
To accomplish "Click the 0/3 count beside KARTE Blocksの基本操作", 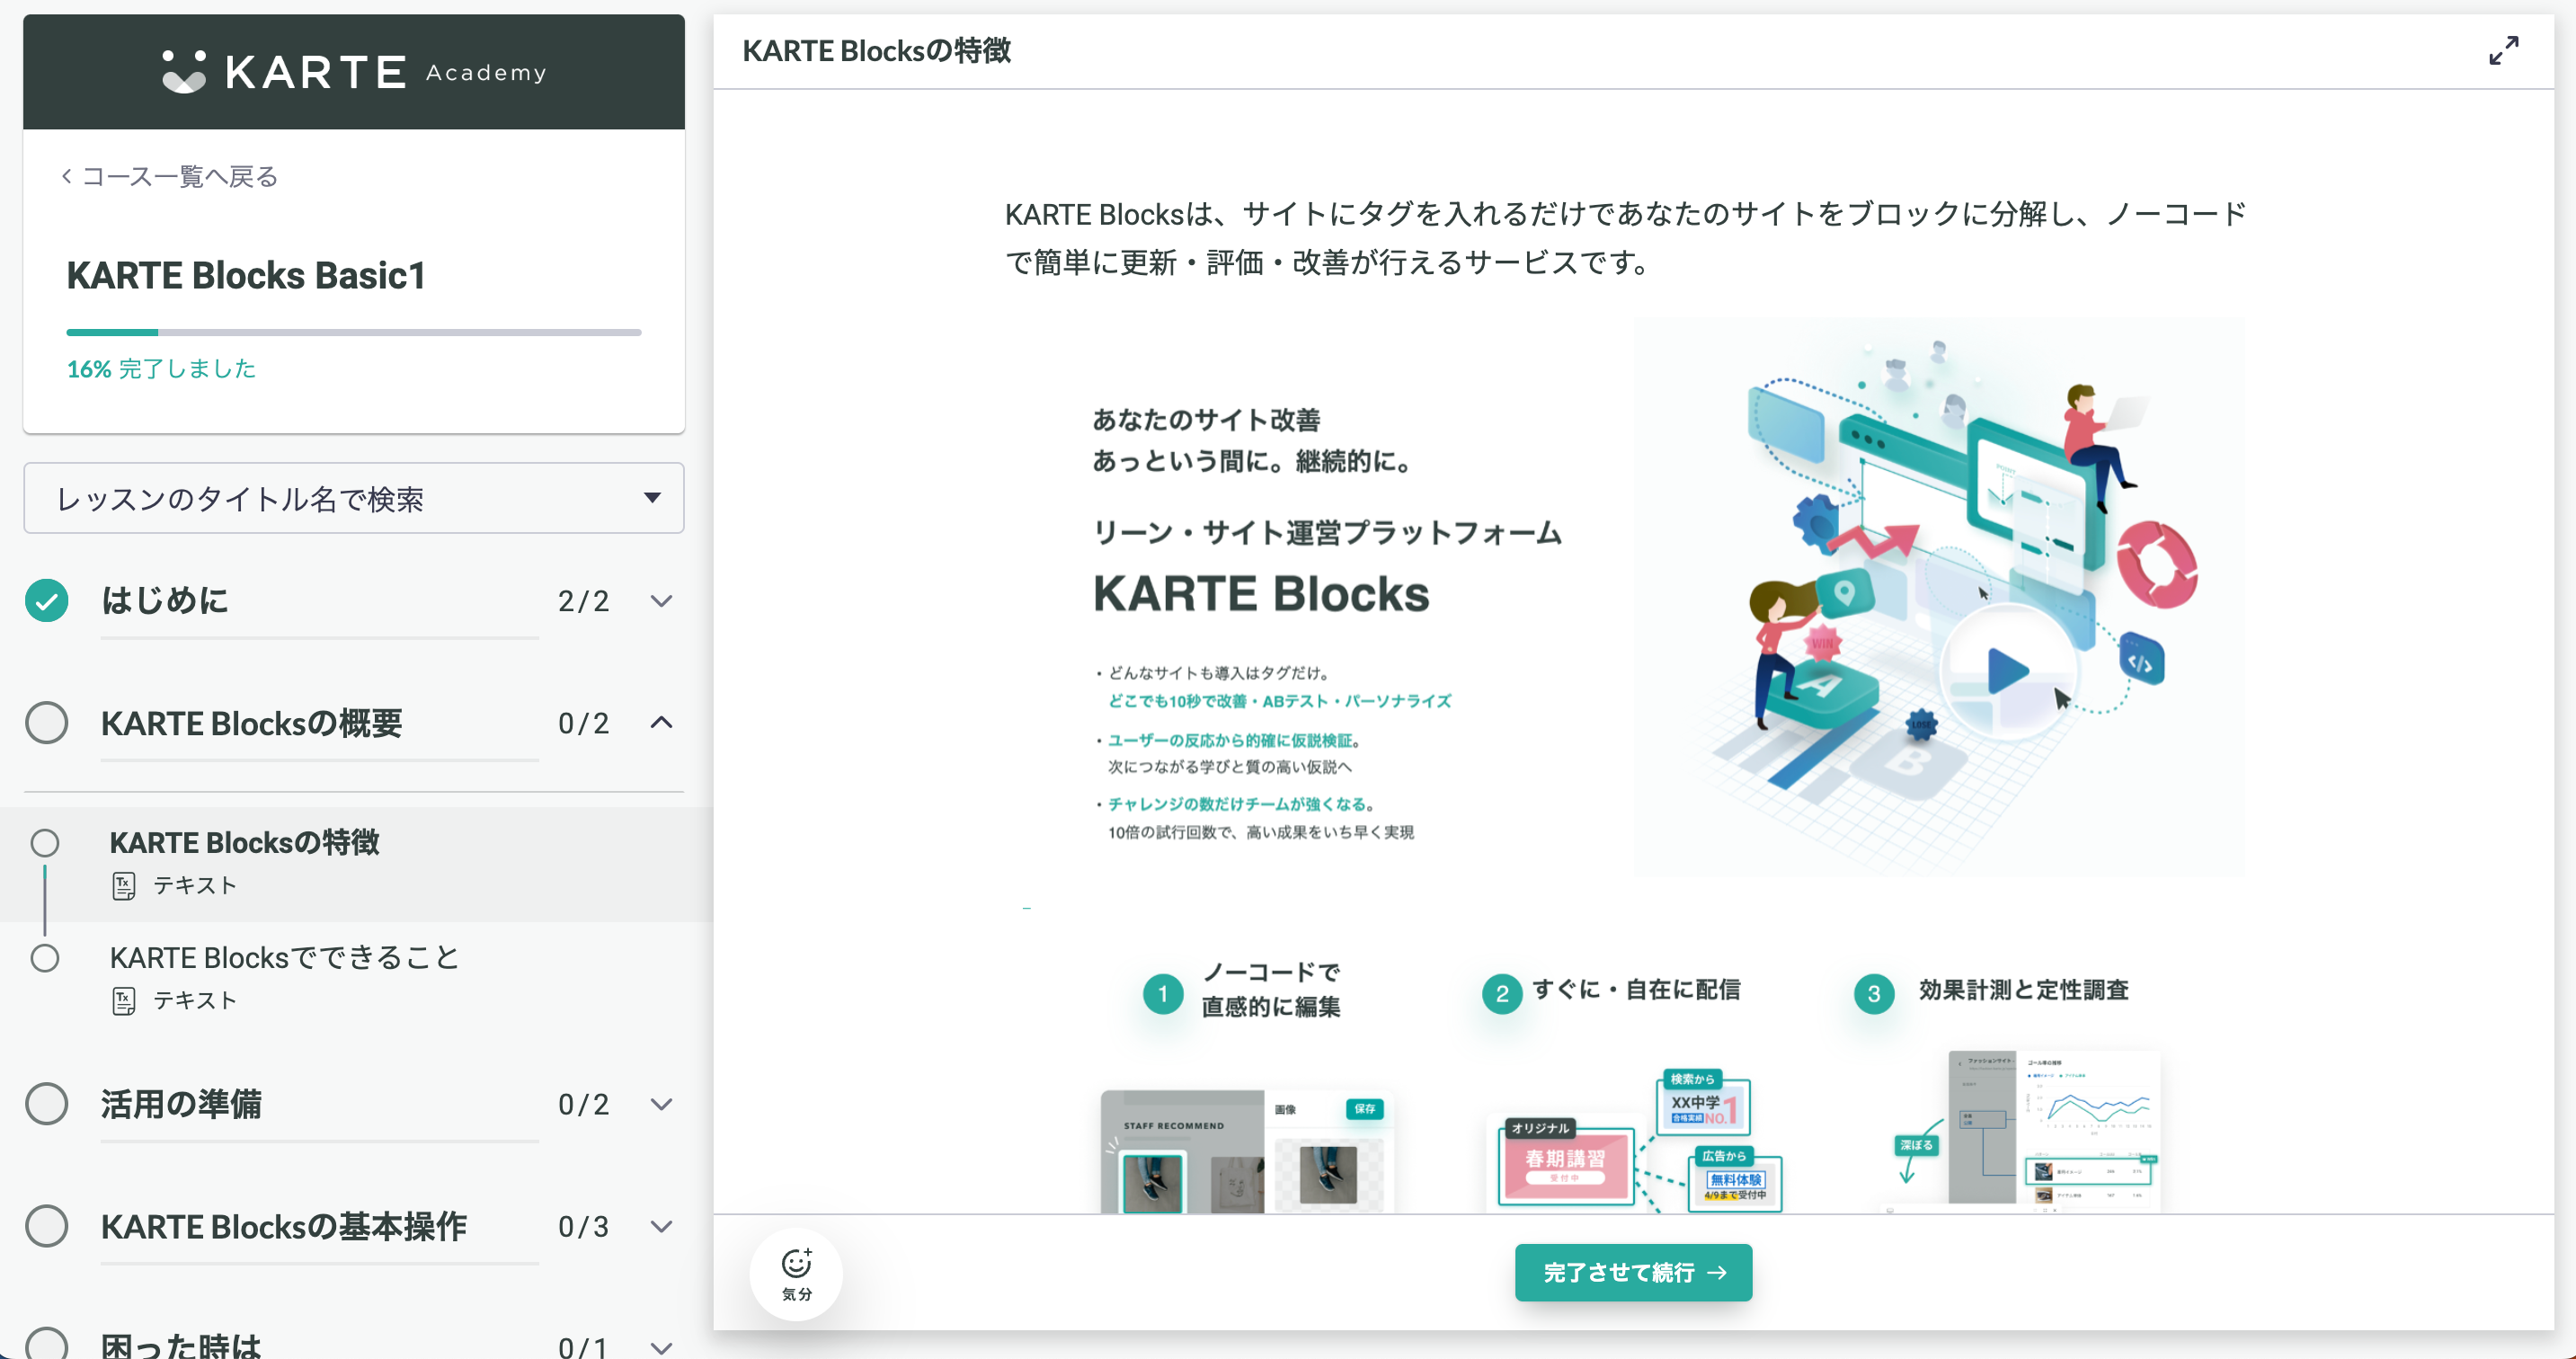I will tap(584, 1226).
